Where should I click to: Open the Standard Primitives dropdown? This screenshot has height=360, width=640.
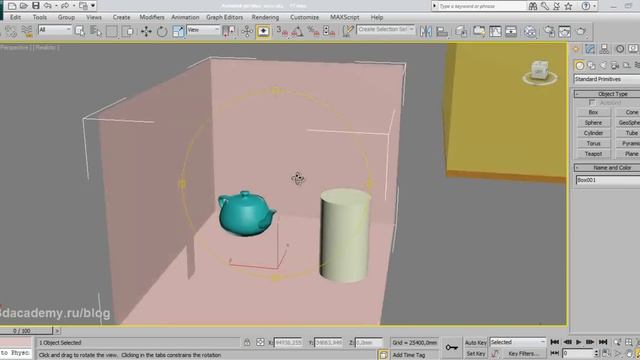coord(607,79)
